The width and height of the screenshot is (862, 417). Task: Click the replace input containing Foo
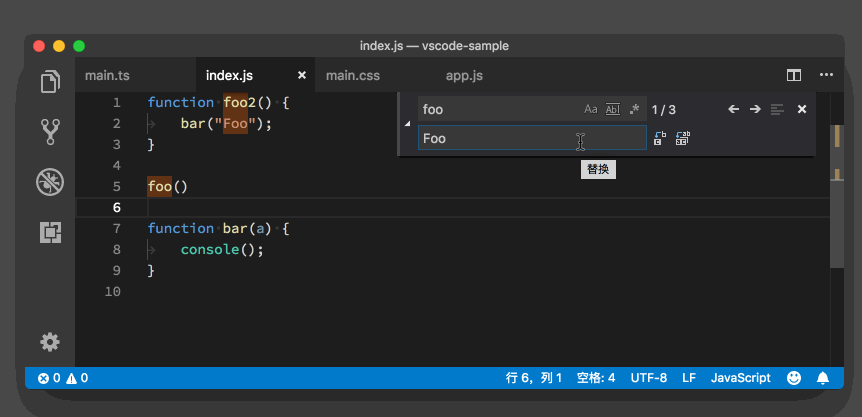(532, 138)
